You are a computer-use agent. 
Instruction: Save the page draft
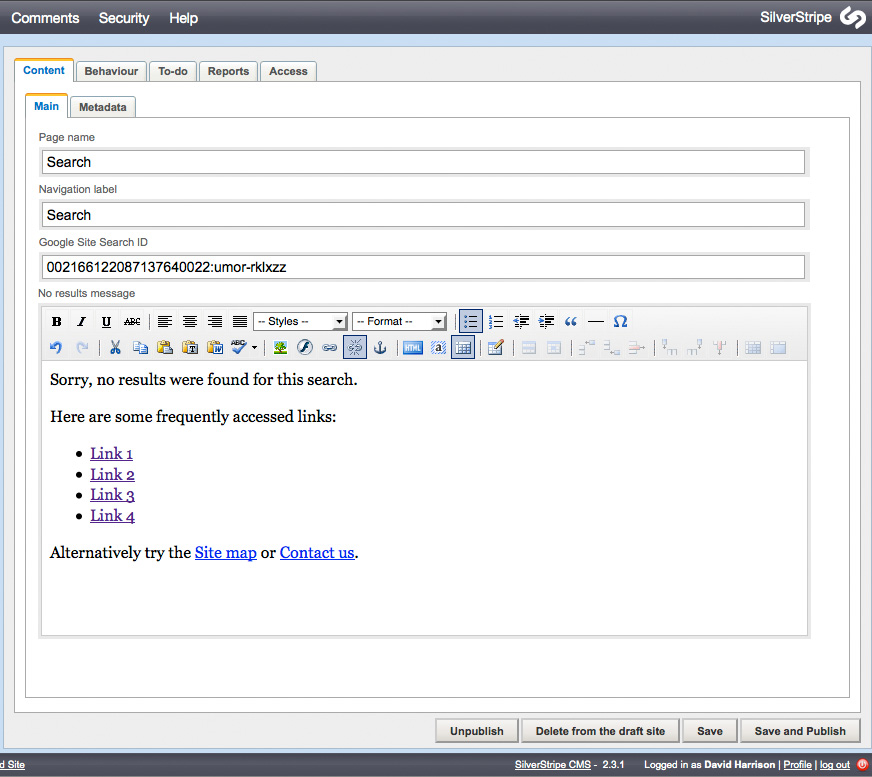coord(710,731)
